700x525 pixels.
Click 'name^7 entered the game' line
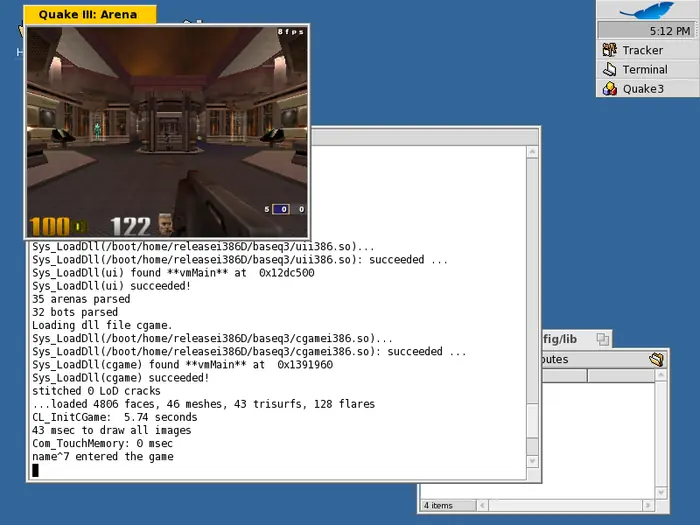(x=103, y=457)
